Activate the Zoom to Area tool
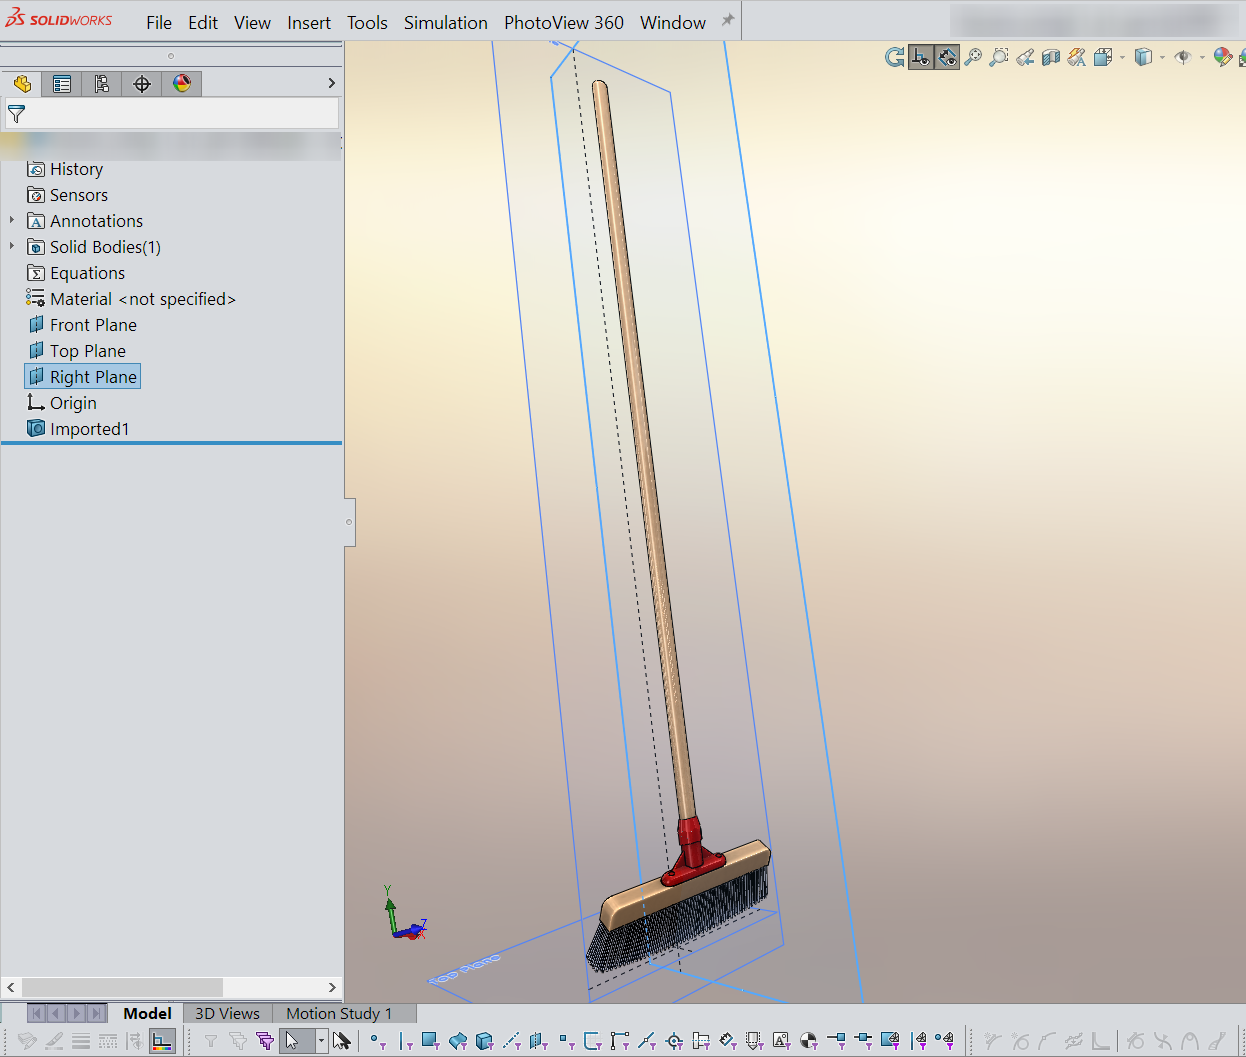The width and height of the screenshot is (1246, 1057). point(999,57)
